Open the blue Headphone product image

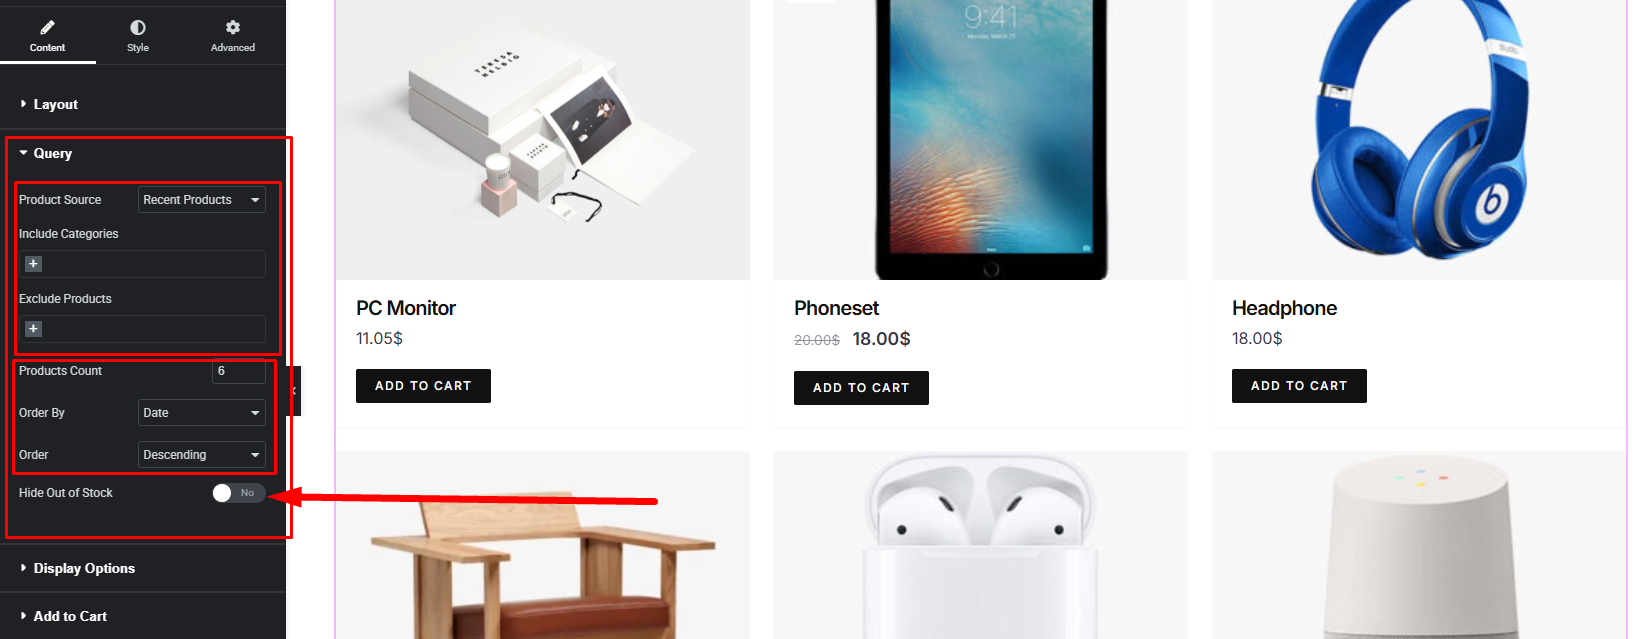1418,138
